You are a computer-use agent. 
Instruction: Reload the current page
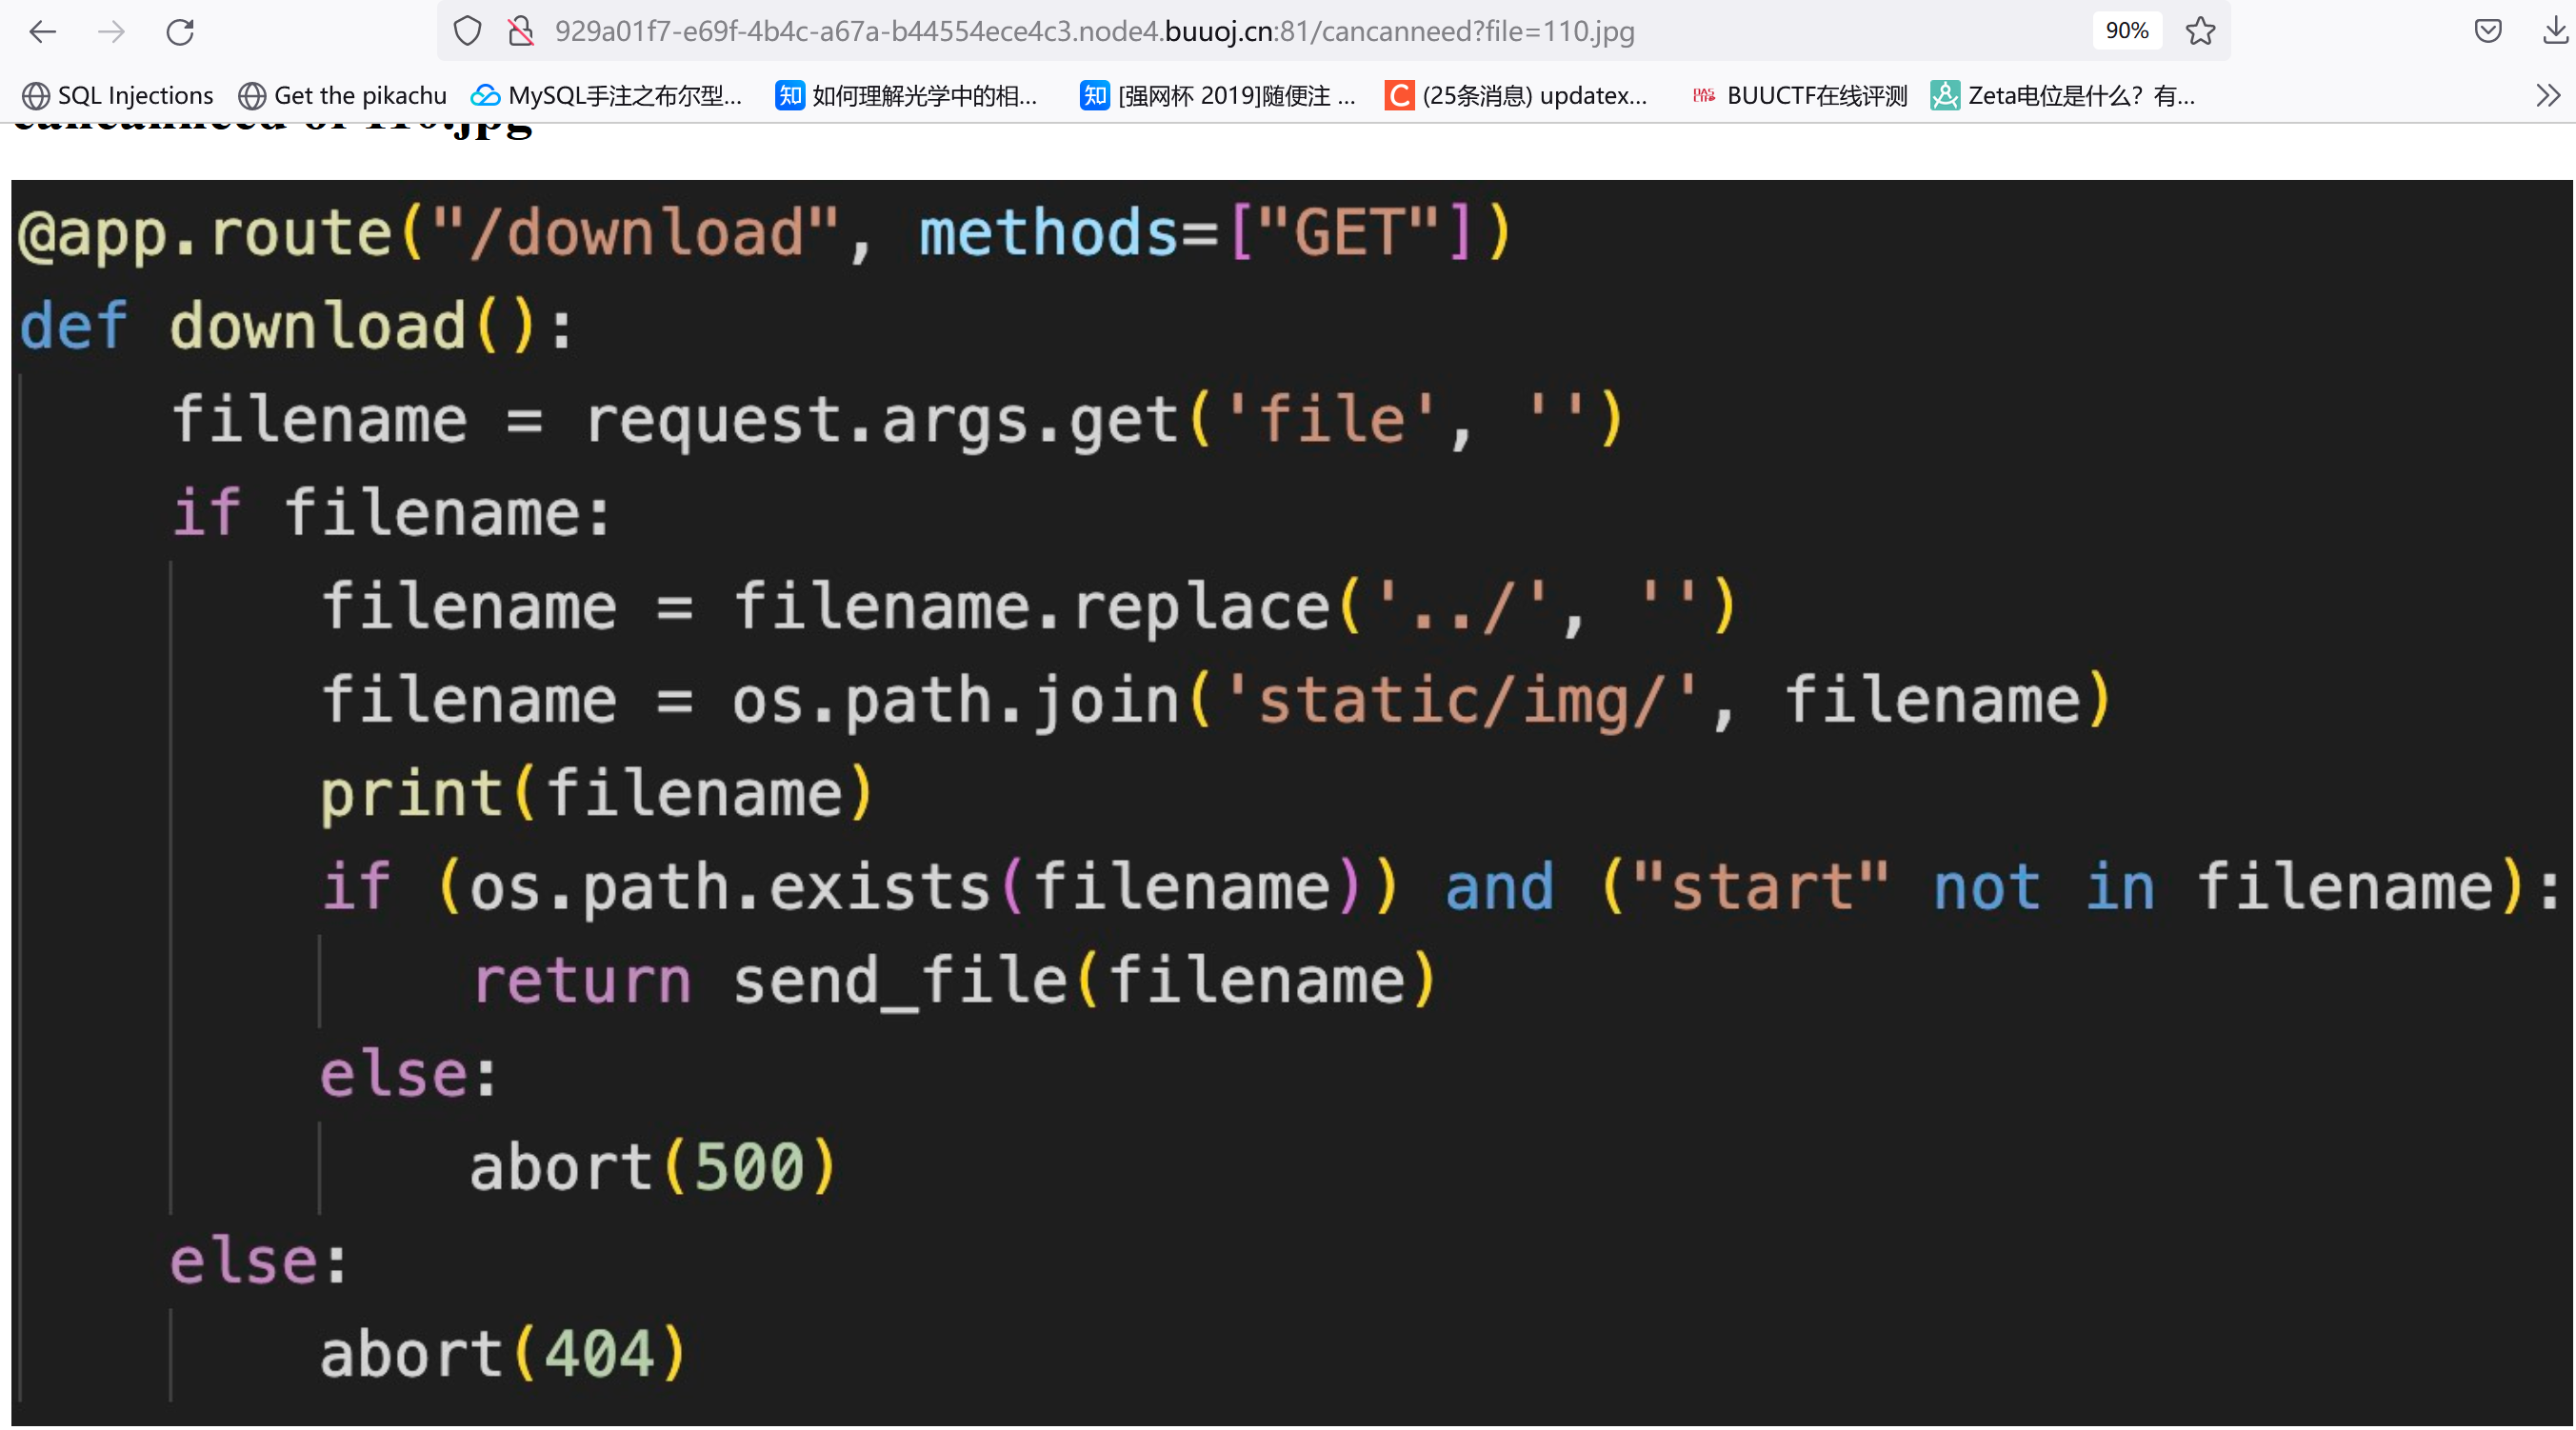point(180,32)
